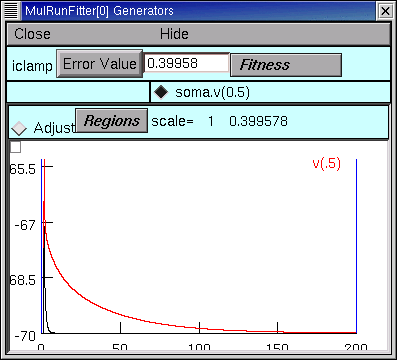Click the scale= 1 value text
397x360 pixels.
pyautogui.click(x=182, y=121)
